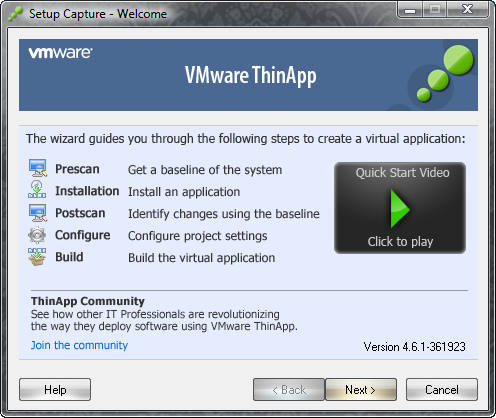
Task: Click the Quick Start Video thumbnail title
Action: point(402,173)
